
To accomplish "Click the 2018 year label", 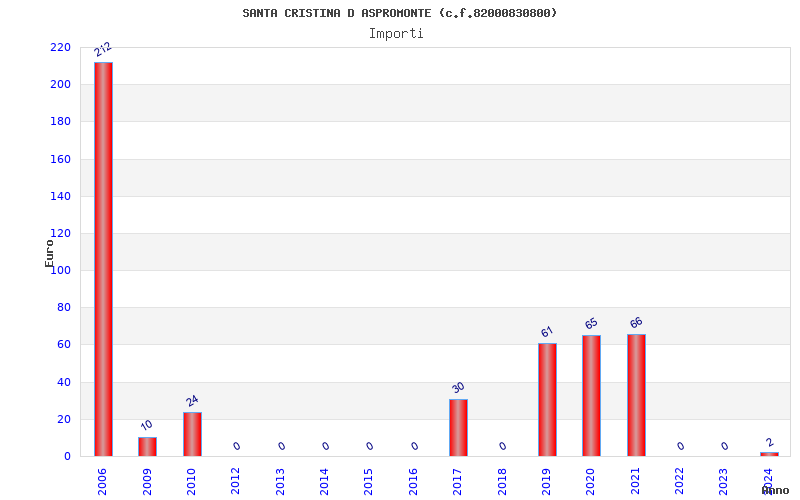I will click(x=502, y=482).
